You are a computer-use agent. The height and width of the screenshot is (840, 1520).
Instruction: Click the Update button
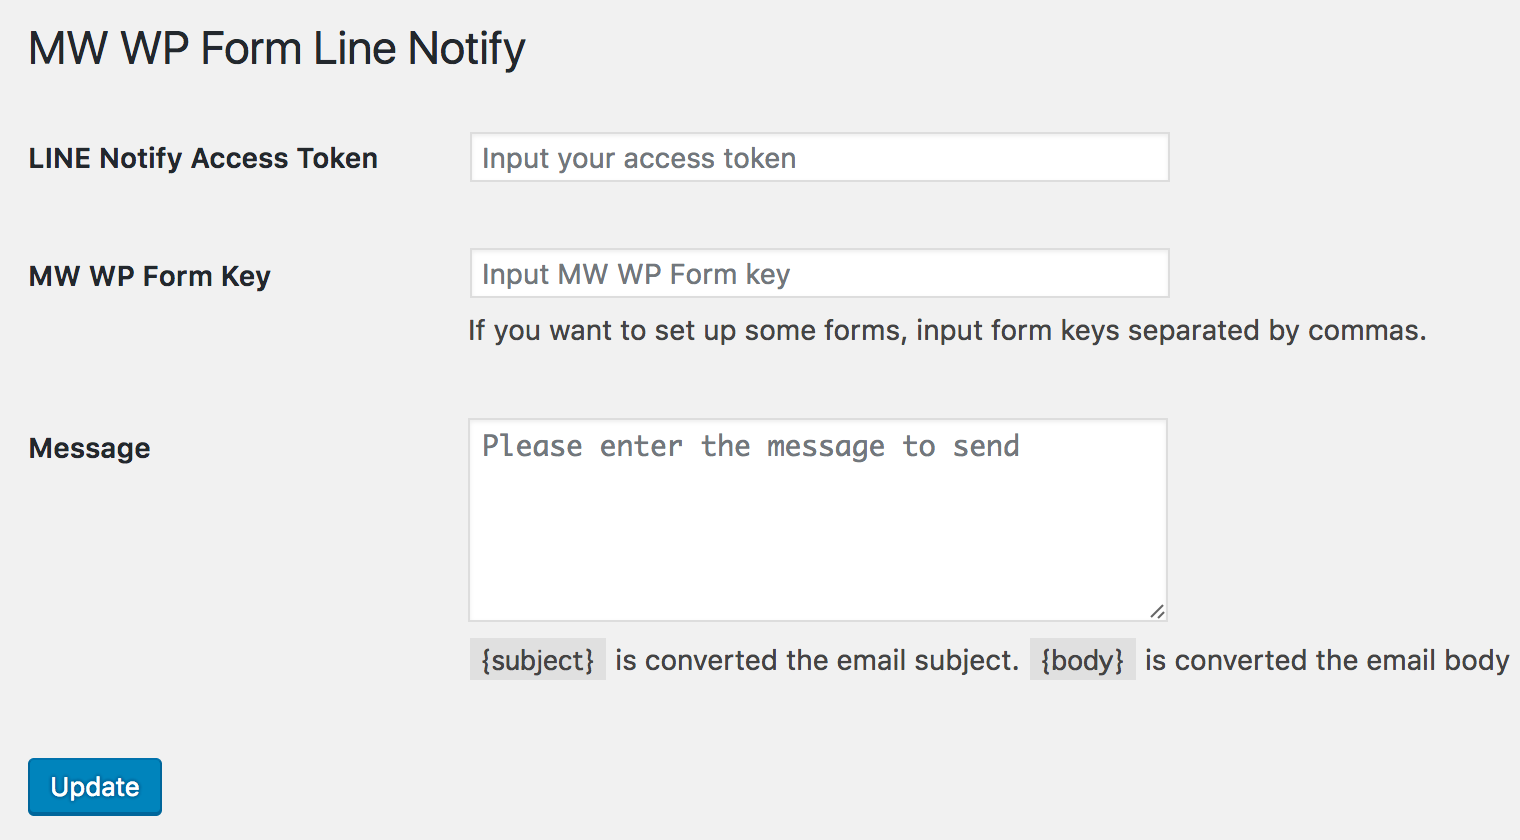(x=95, y=787)
